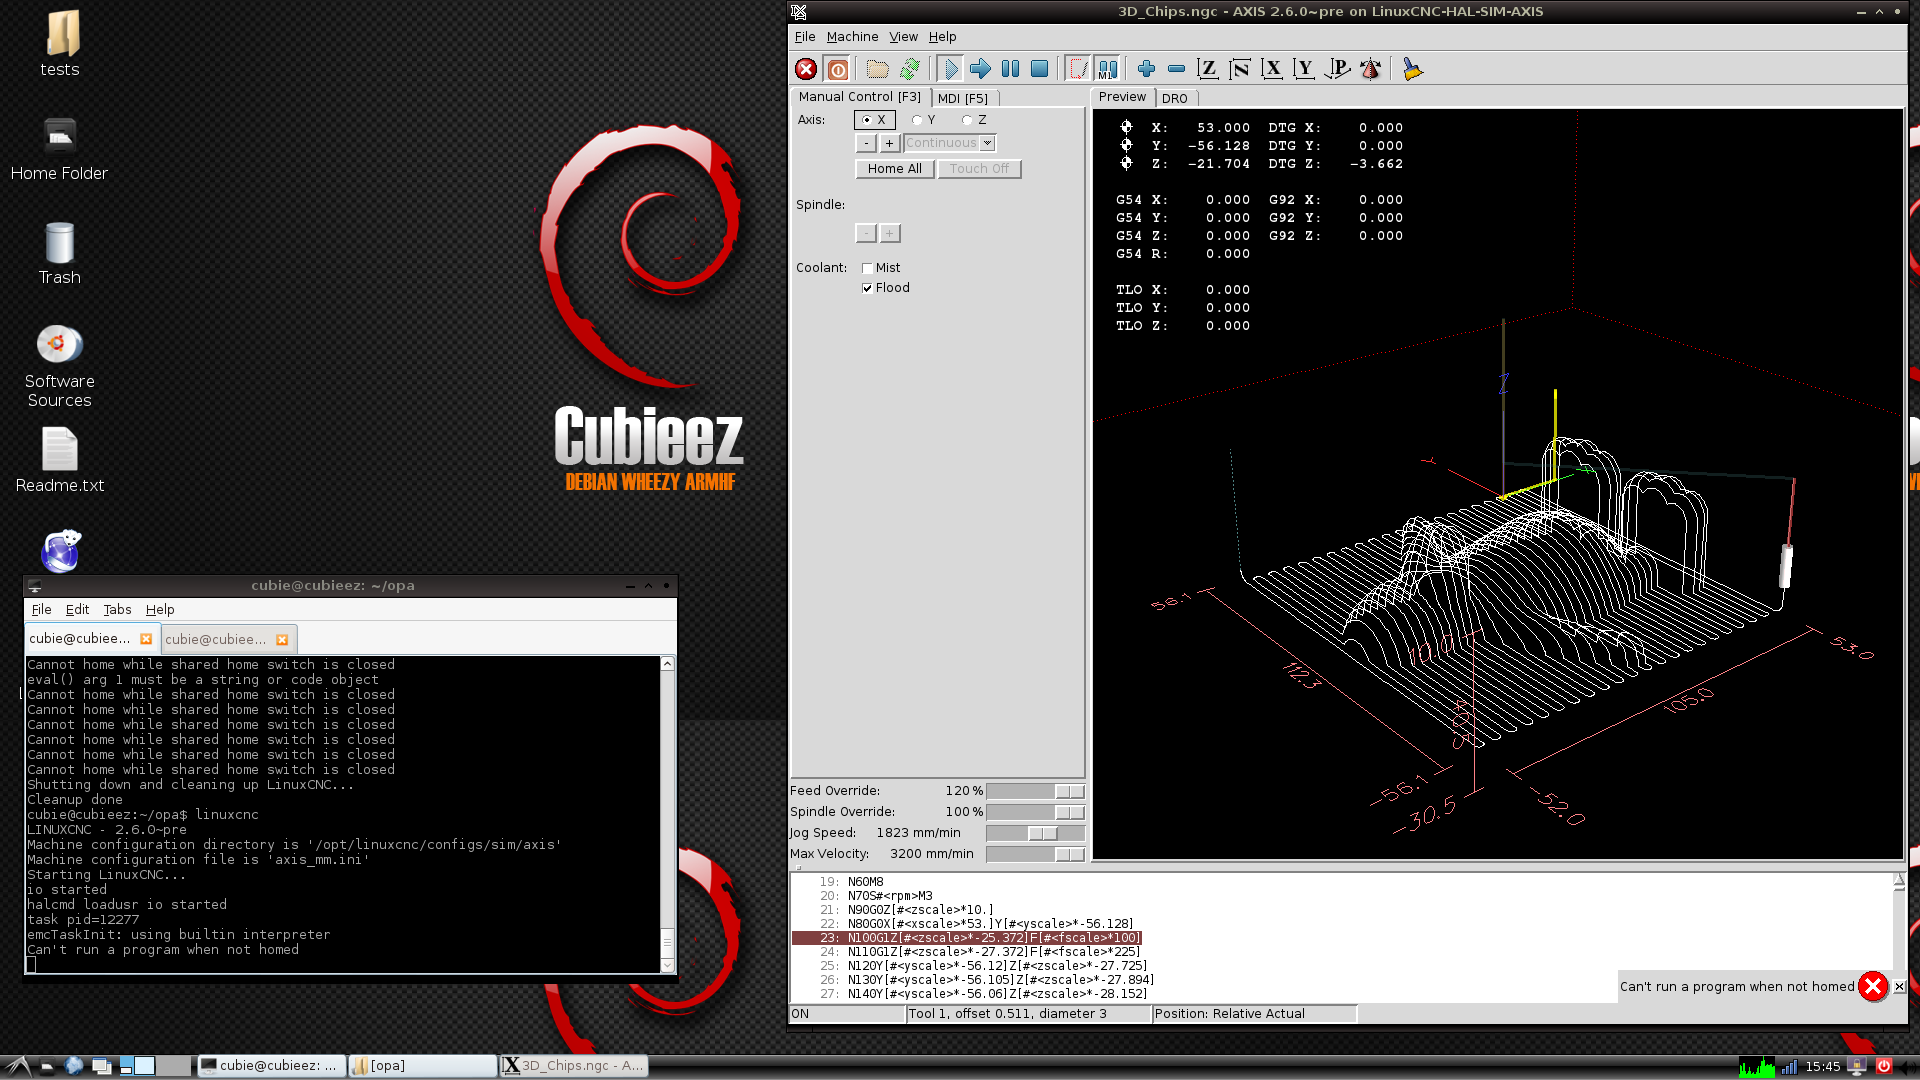This screenshot has width=1920, height=1080.
Task: Stop program execution
Action: [1040, 69]
